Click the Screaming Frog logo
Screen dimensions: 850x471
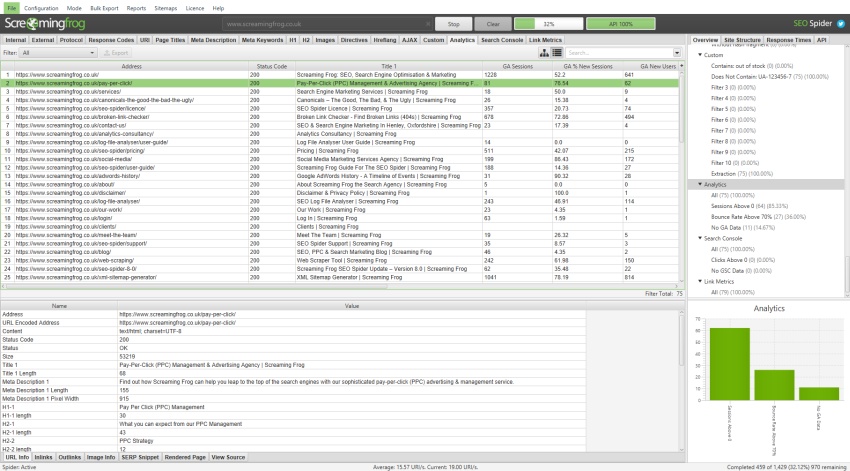[45, 23]
